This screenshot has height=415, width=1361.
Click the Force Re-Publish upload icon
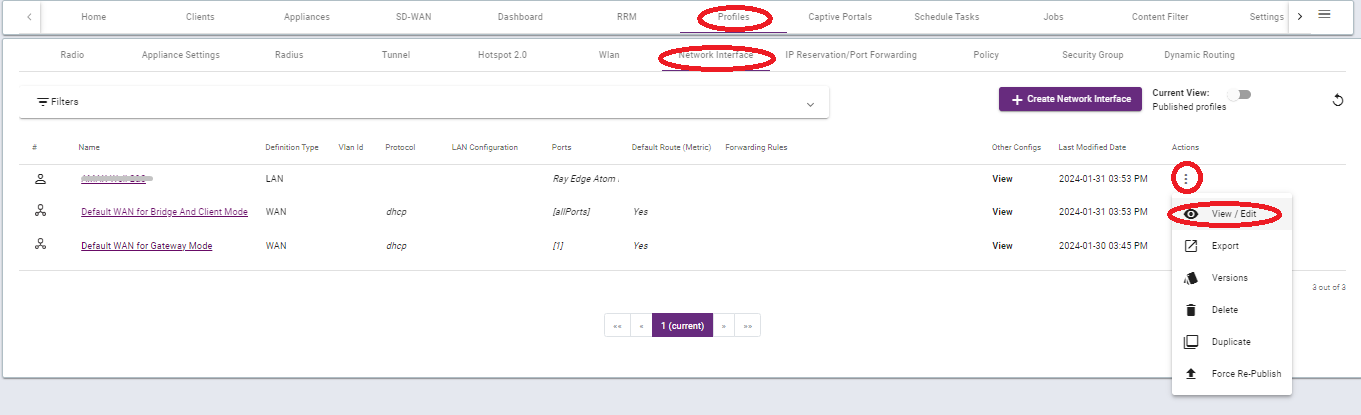1190,374
